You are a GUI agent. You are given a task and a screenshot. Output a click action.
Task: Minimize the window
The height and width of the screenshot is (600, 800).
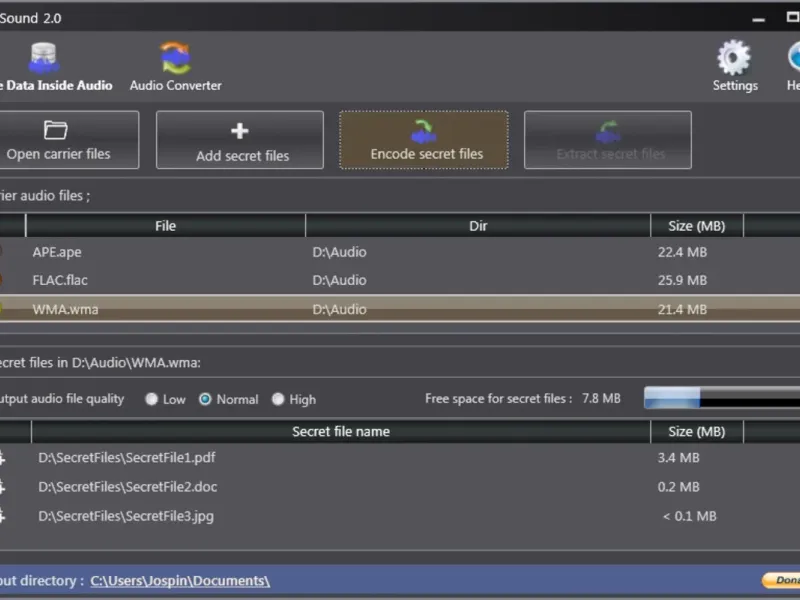coord(759,19)
